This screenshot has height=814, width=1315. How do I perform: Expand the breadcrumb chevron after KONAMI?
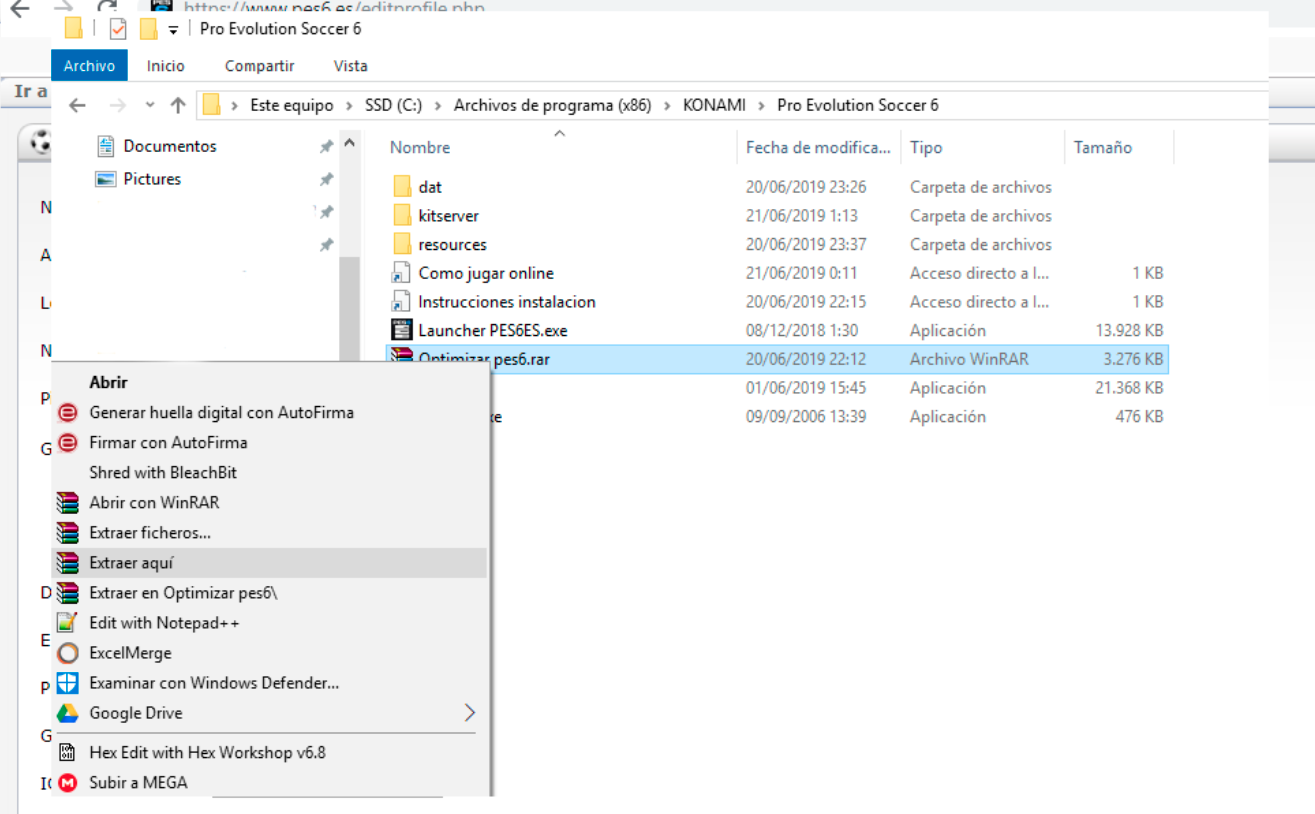coord(762,105)
